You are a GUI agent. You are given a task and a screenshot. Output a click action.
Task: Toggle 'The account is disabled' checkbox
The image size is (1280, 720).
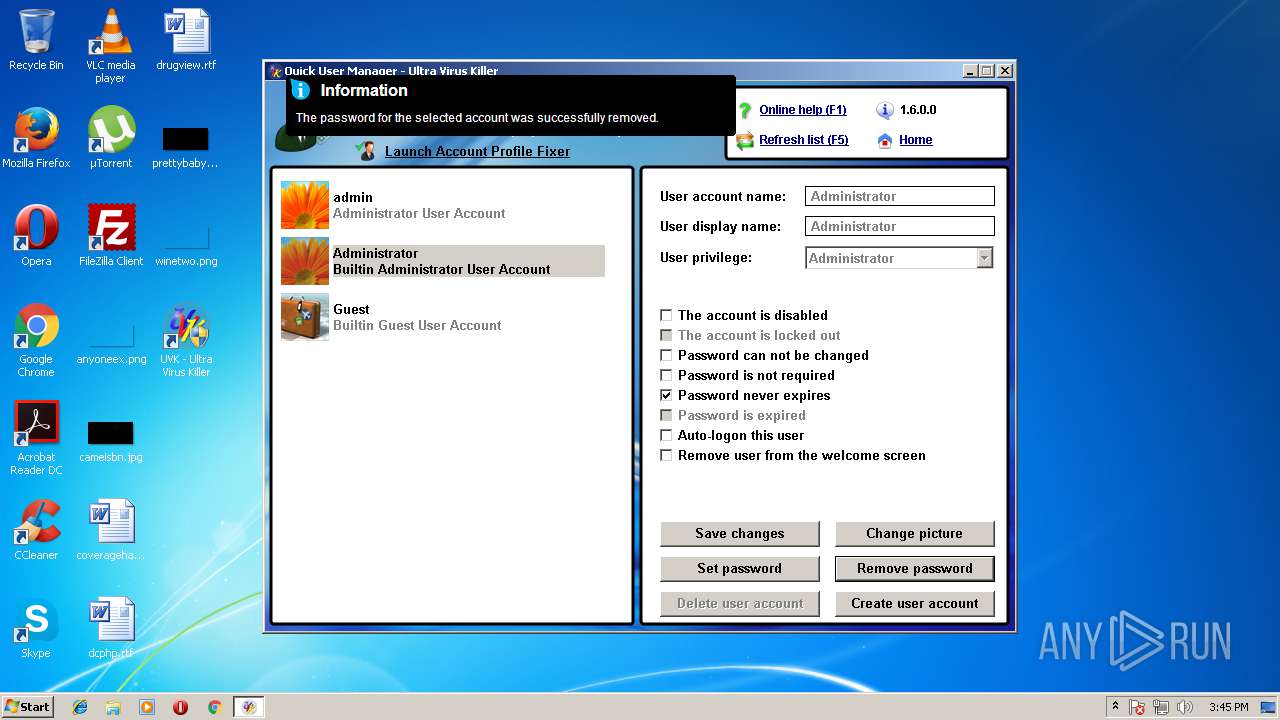point(666,315)
